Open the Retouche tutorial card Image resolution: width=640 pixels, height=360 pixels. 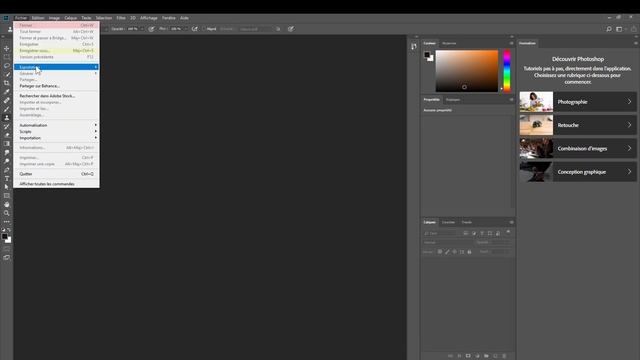[x=578, y=125]
